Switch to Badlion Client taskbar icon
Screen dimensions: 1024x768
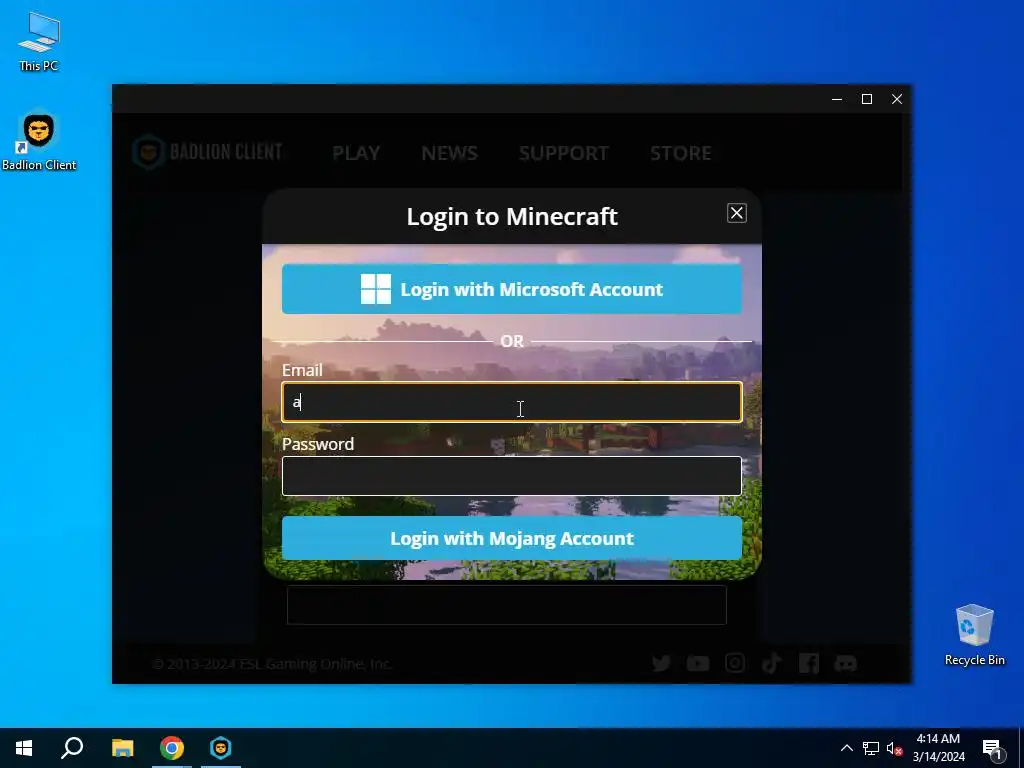pos(221,748)
